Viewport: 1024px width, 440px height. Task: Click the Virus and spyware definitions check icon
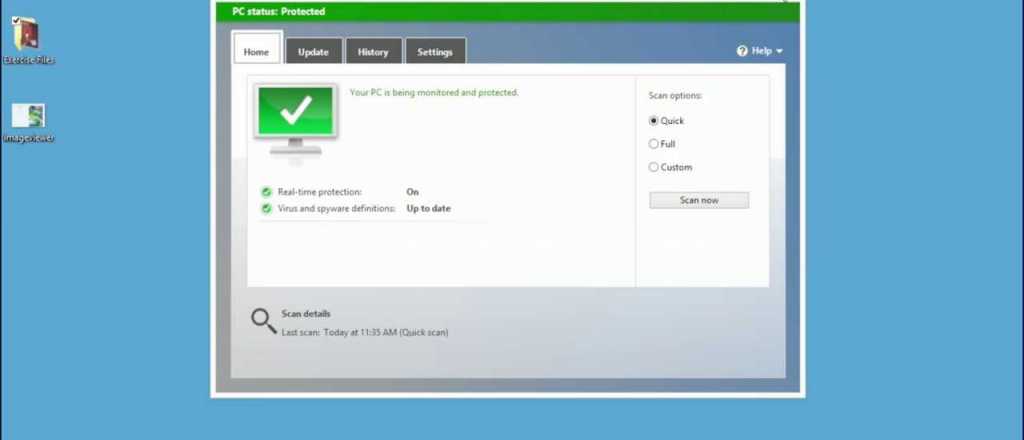coord(266,209)
